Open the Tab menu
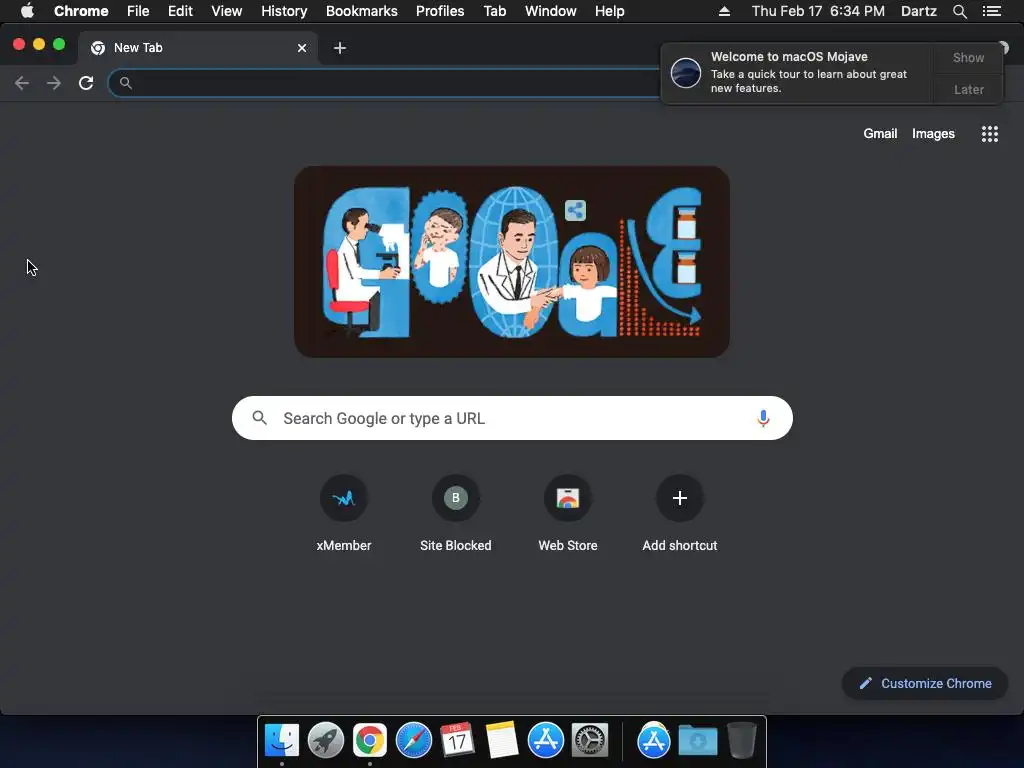 [494, 11]
